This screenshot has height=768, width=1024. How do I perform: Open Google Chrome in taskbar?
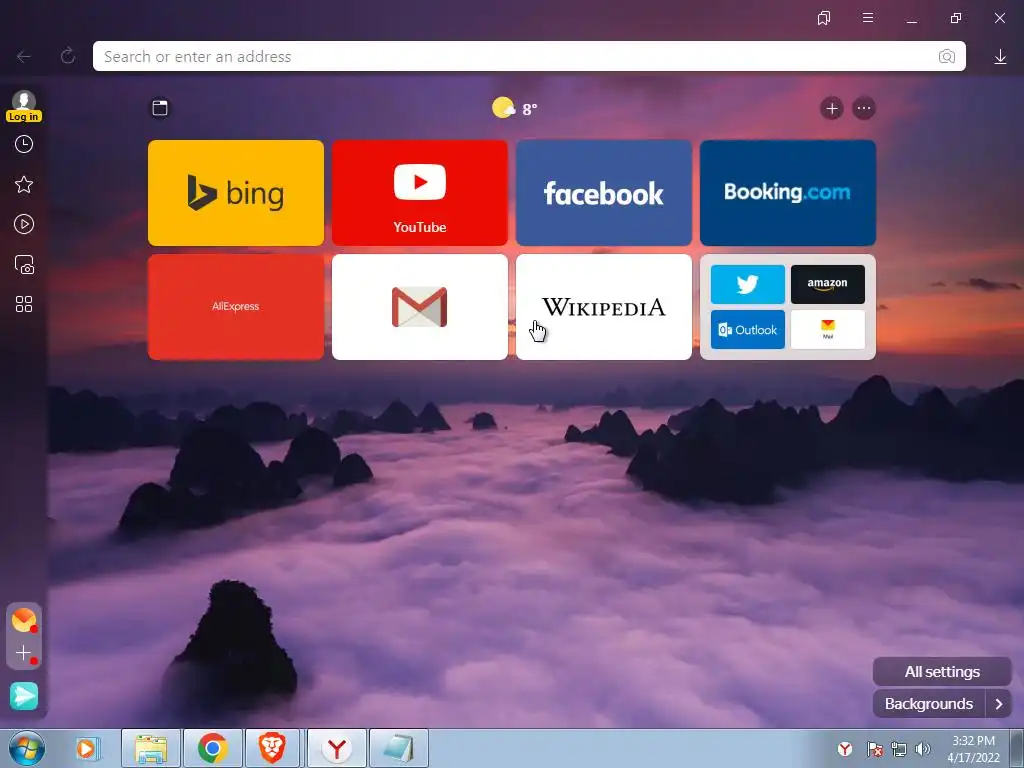(213, 748)
